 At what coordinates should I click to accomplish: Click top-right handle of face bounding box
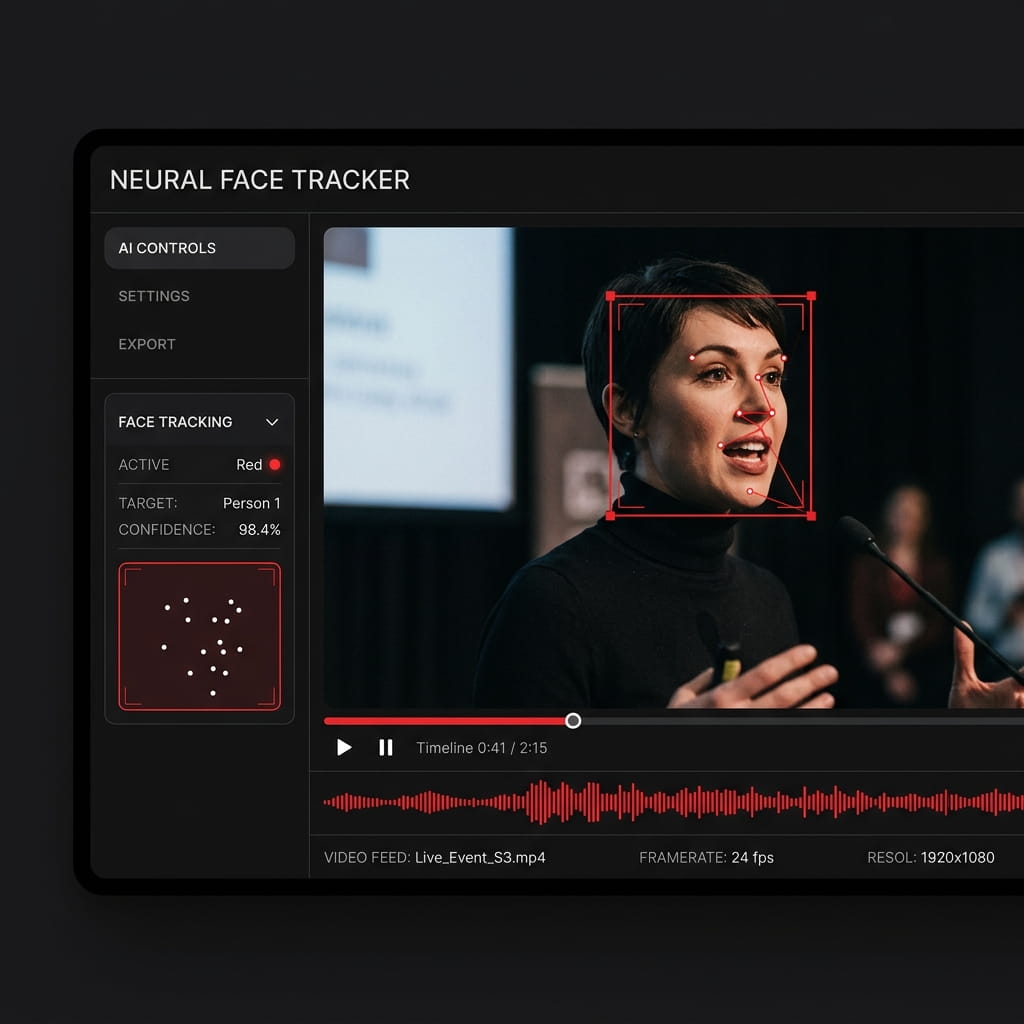point(811,296)
